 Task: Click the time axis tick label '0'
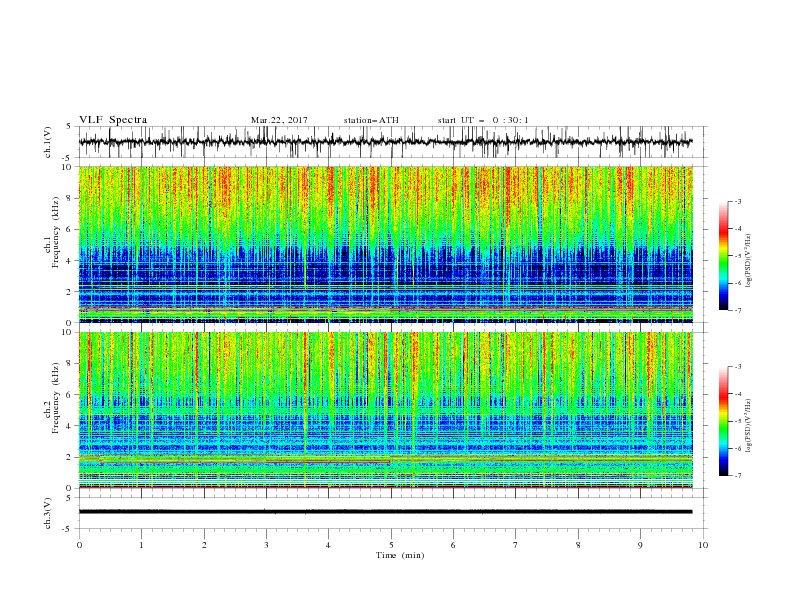click(79, 545)
